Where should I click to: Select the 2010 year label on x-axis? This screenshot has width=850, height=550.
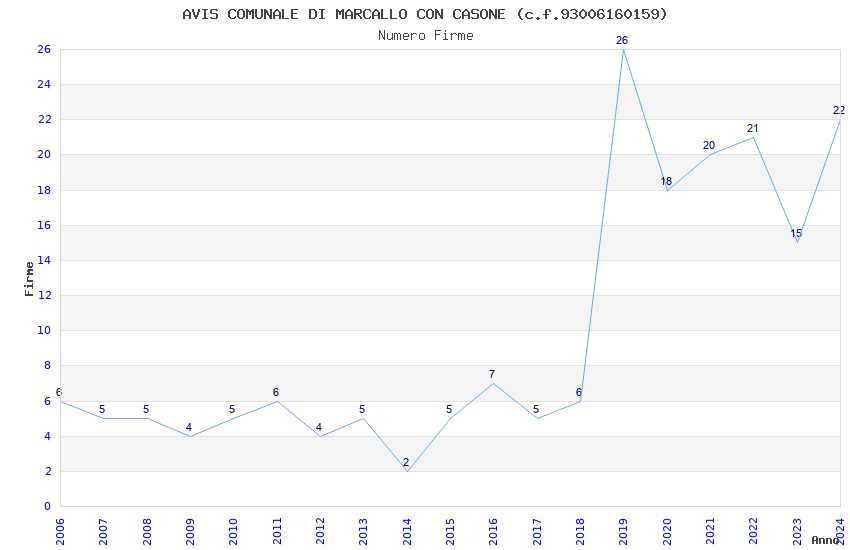(x=233, y=528)
